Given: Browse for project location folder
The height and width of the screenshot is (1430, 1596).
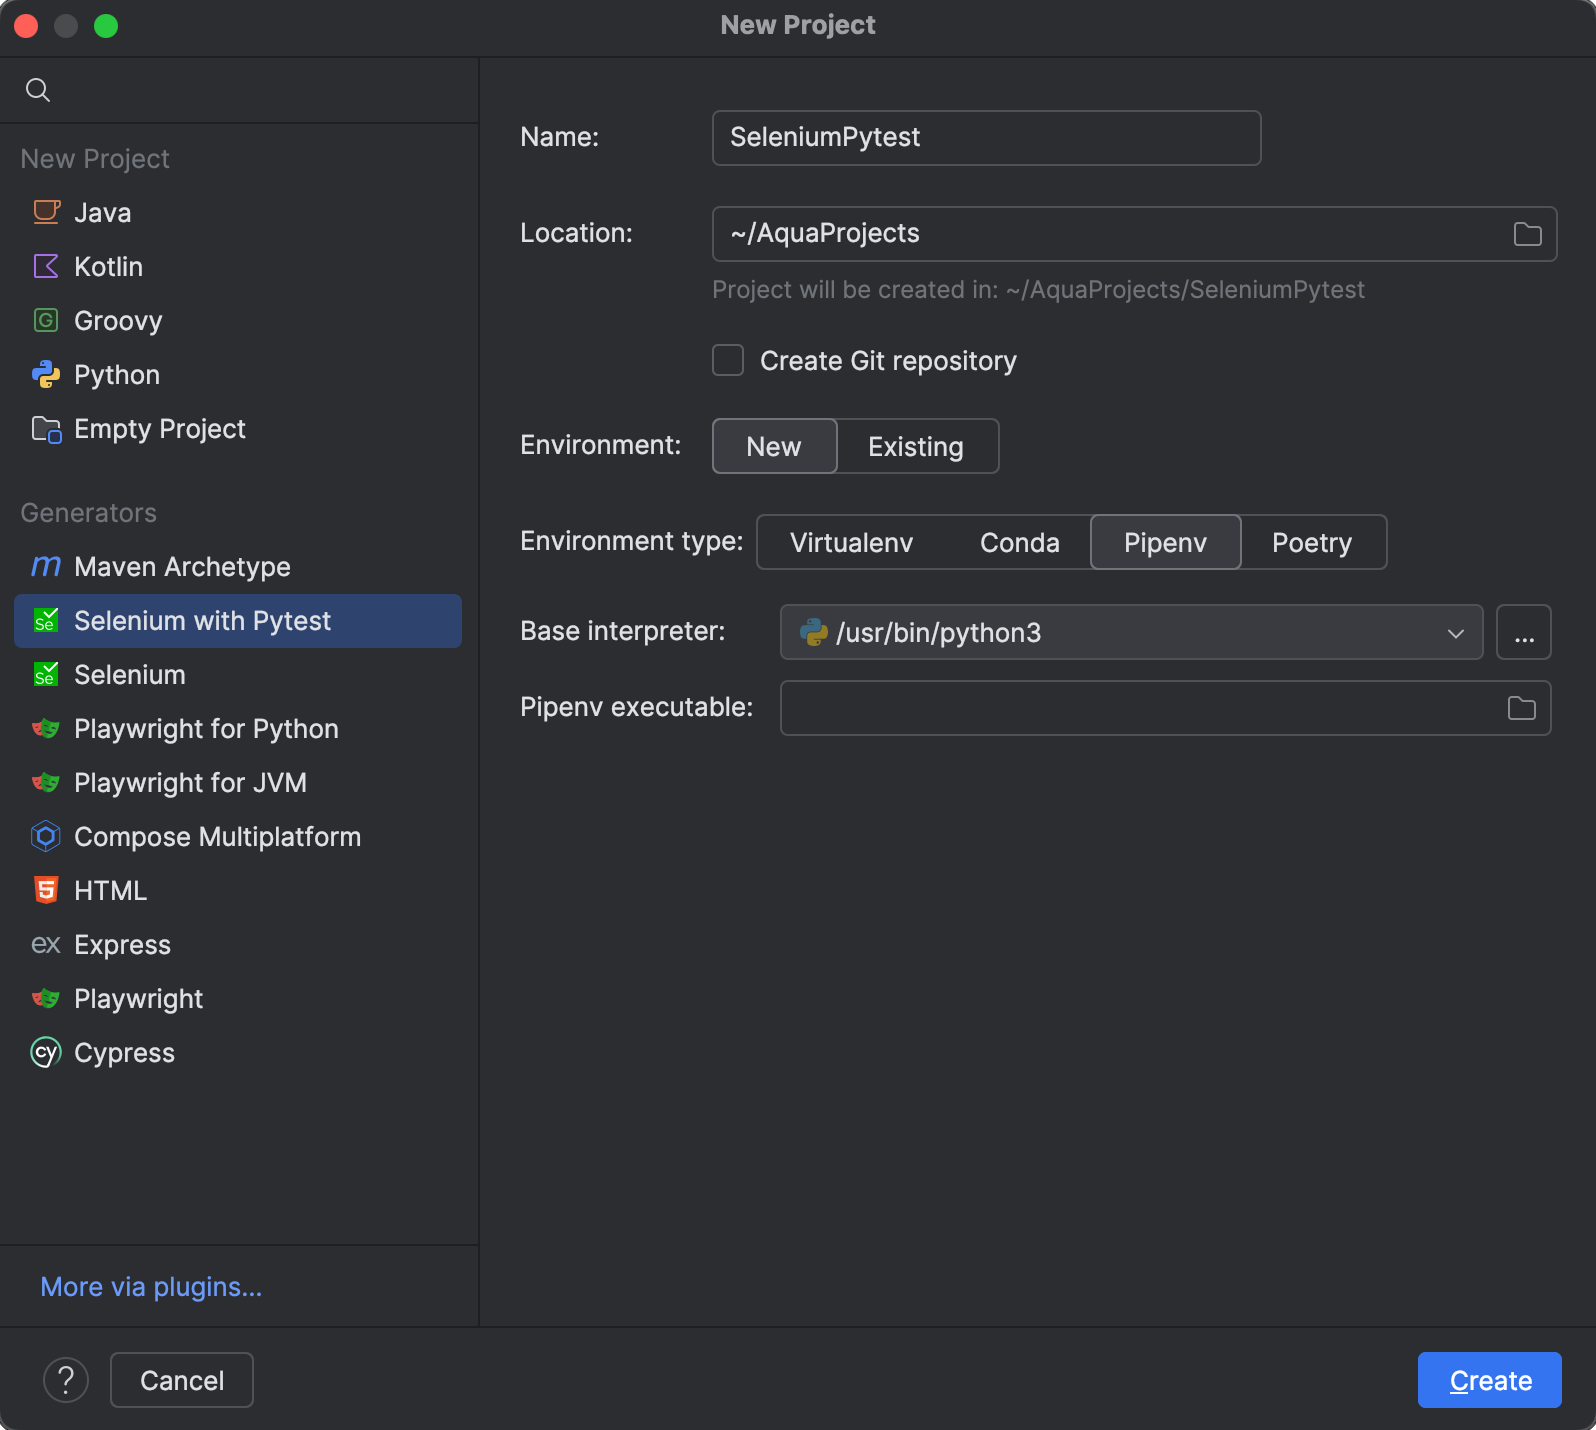Looking at the screenshot, I should pos(1527,234).
